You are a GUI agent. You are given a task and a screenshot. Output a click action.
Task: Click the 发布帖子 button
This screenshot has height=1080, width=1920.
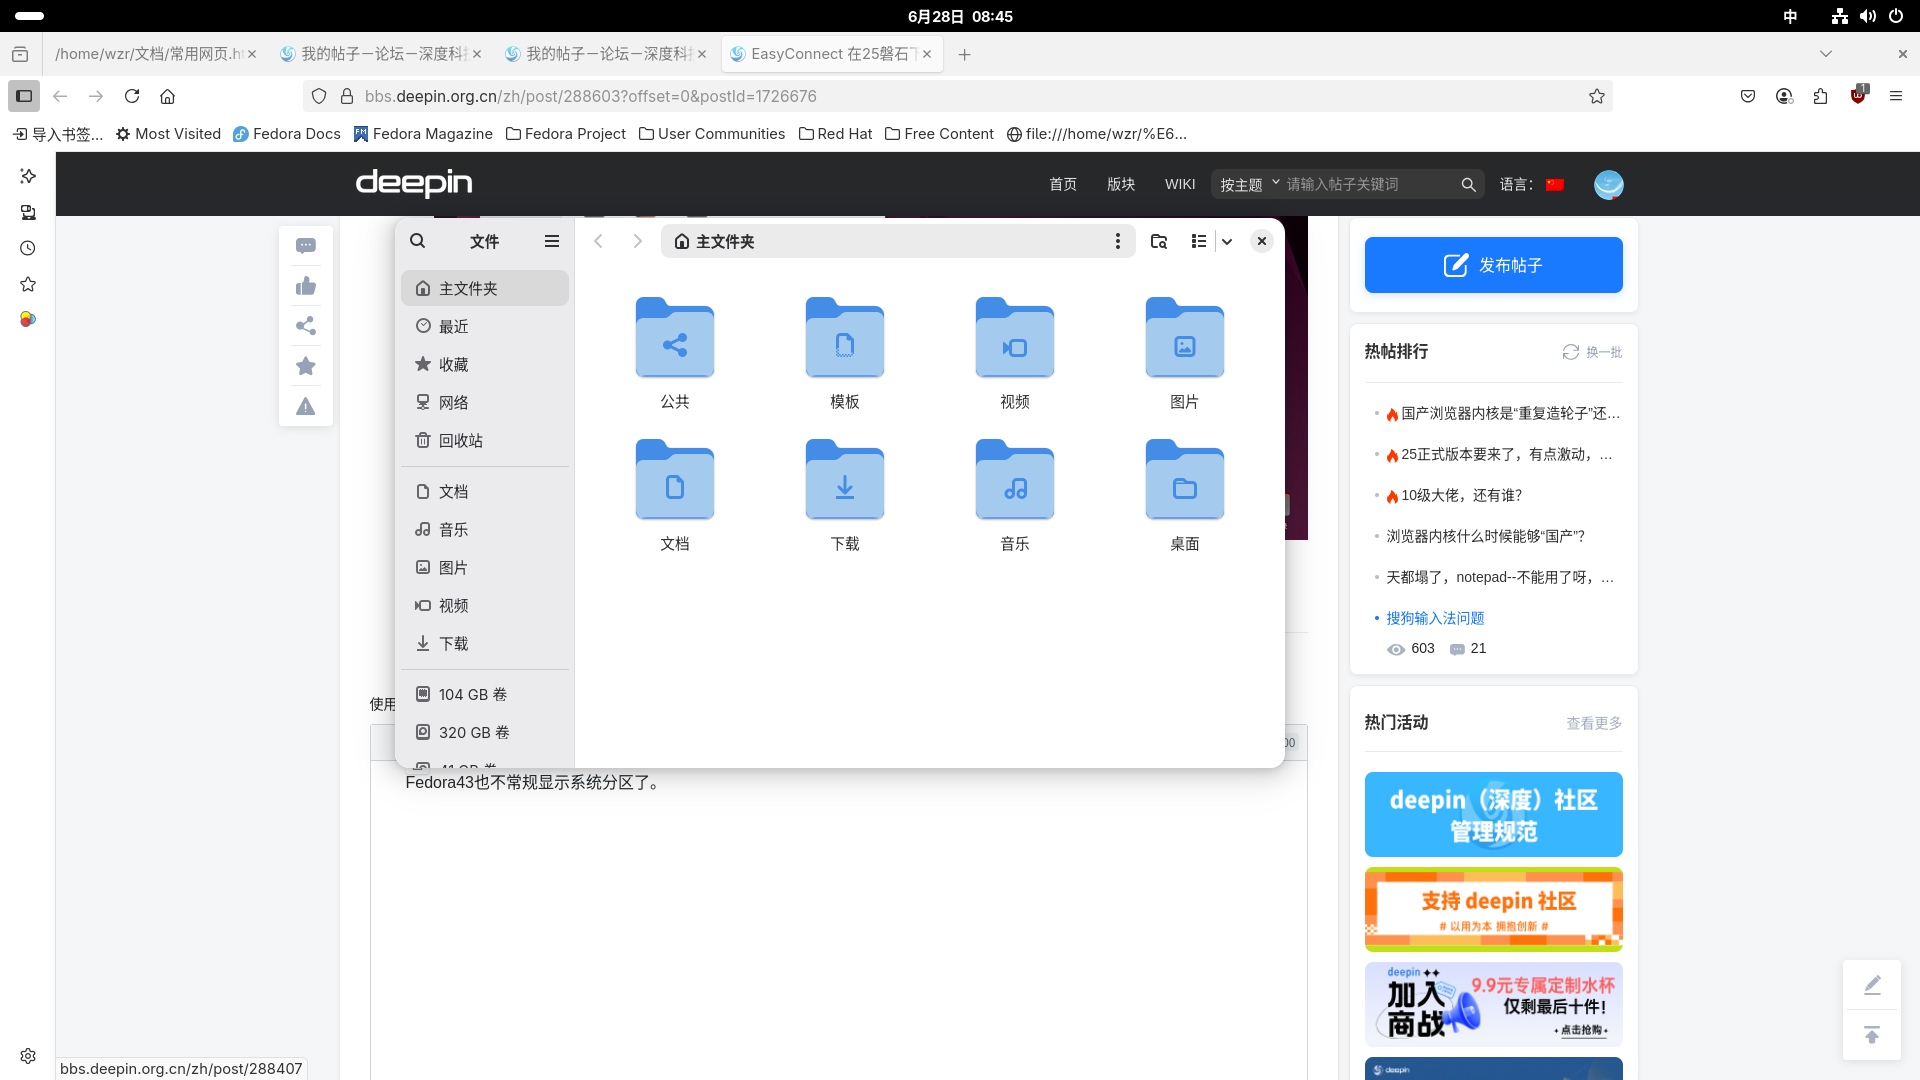(1494, 265)
